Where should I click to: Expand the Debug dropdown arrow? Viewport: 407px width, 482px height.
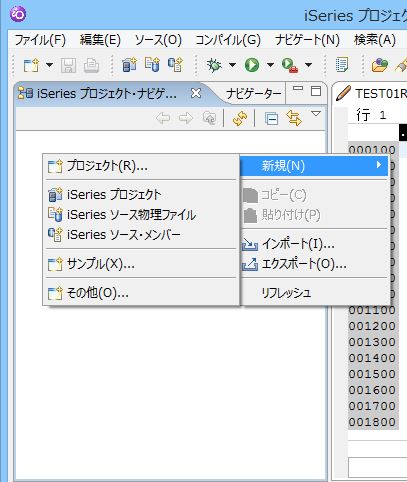(232, 65)
